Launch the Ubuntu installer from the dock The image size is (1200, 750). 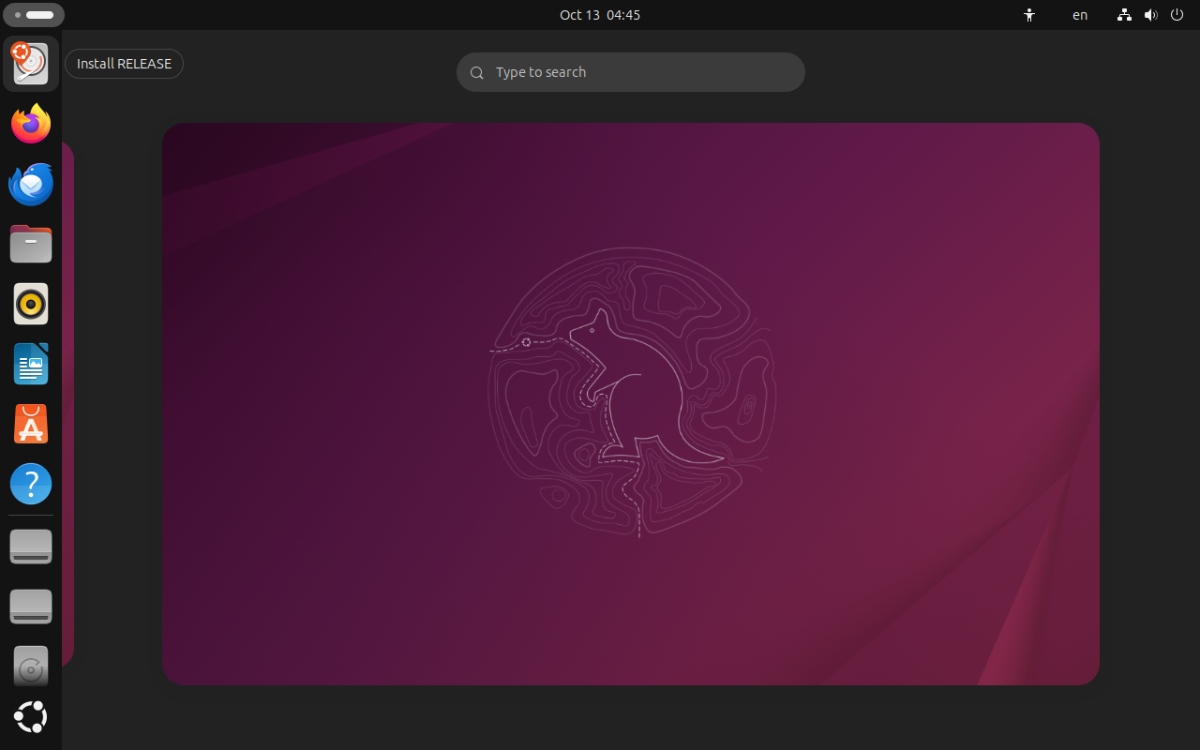(31, 64)
